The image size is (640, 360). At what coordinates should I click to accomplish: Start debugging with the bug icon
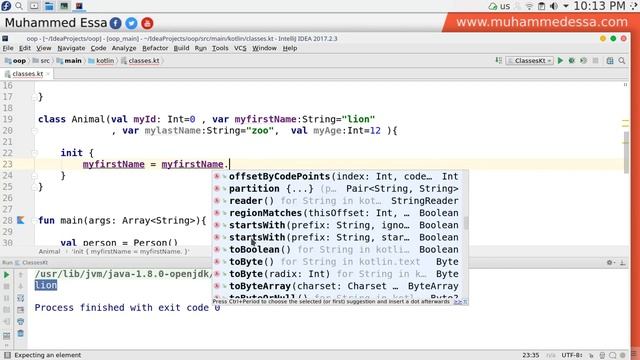(572, 60)
